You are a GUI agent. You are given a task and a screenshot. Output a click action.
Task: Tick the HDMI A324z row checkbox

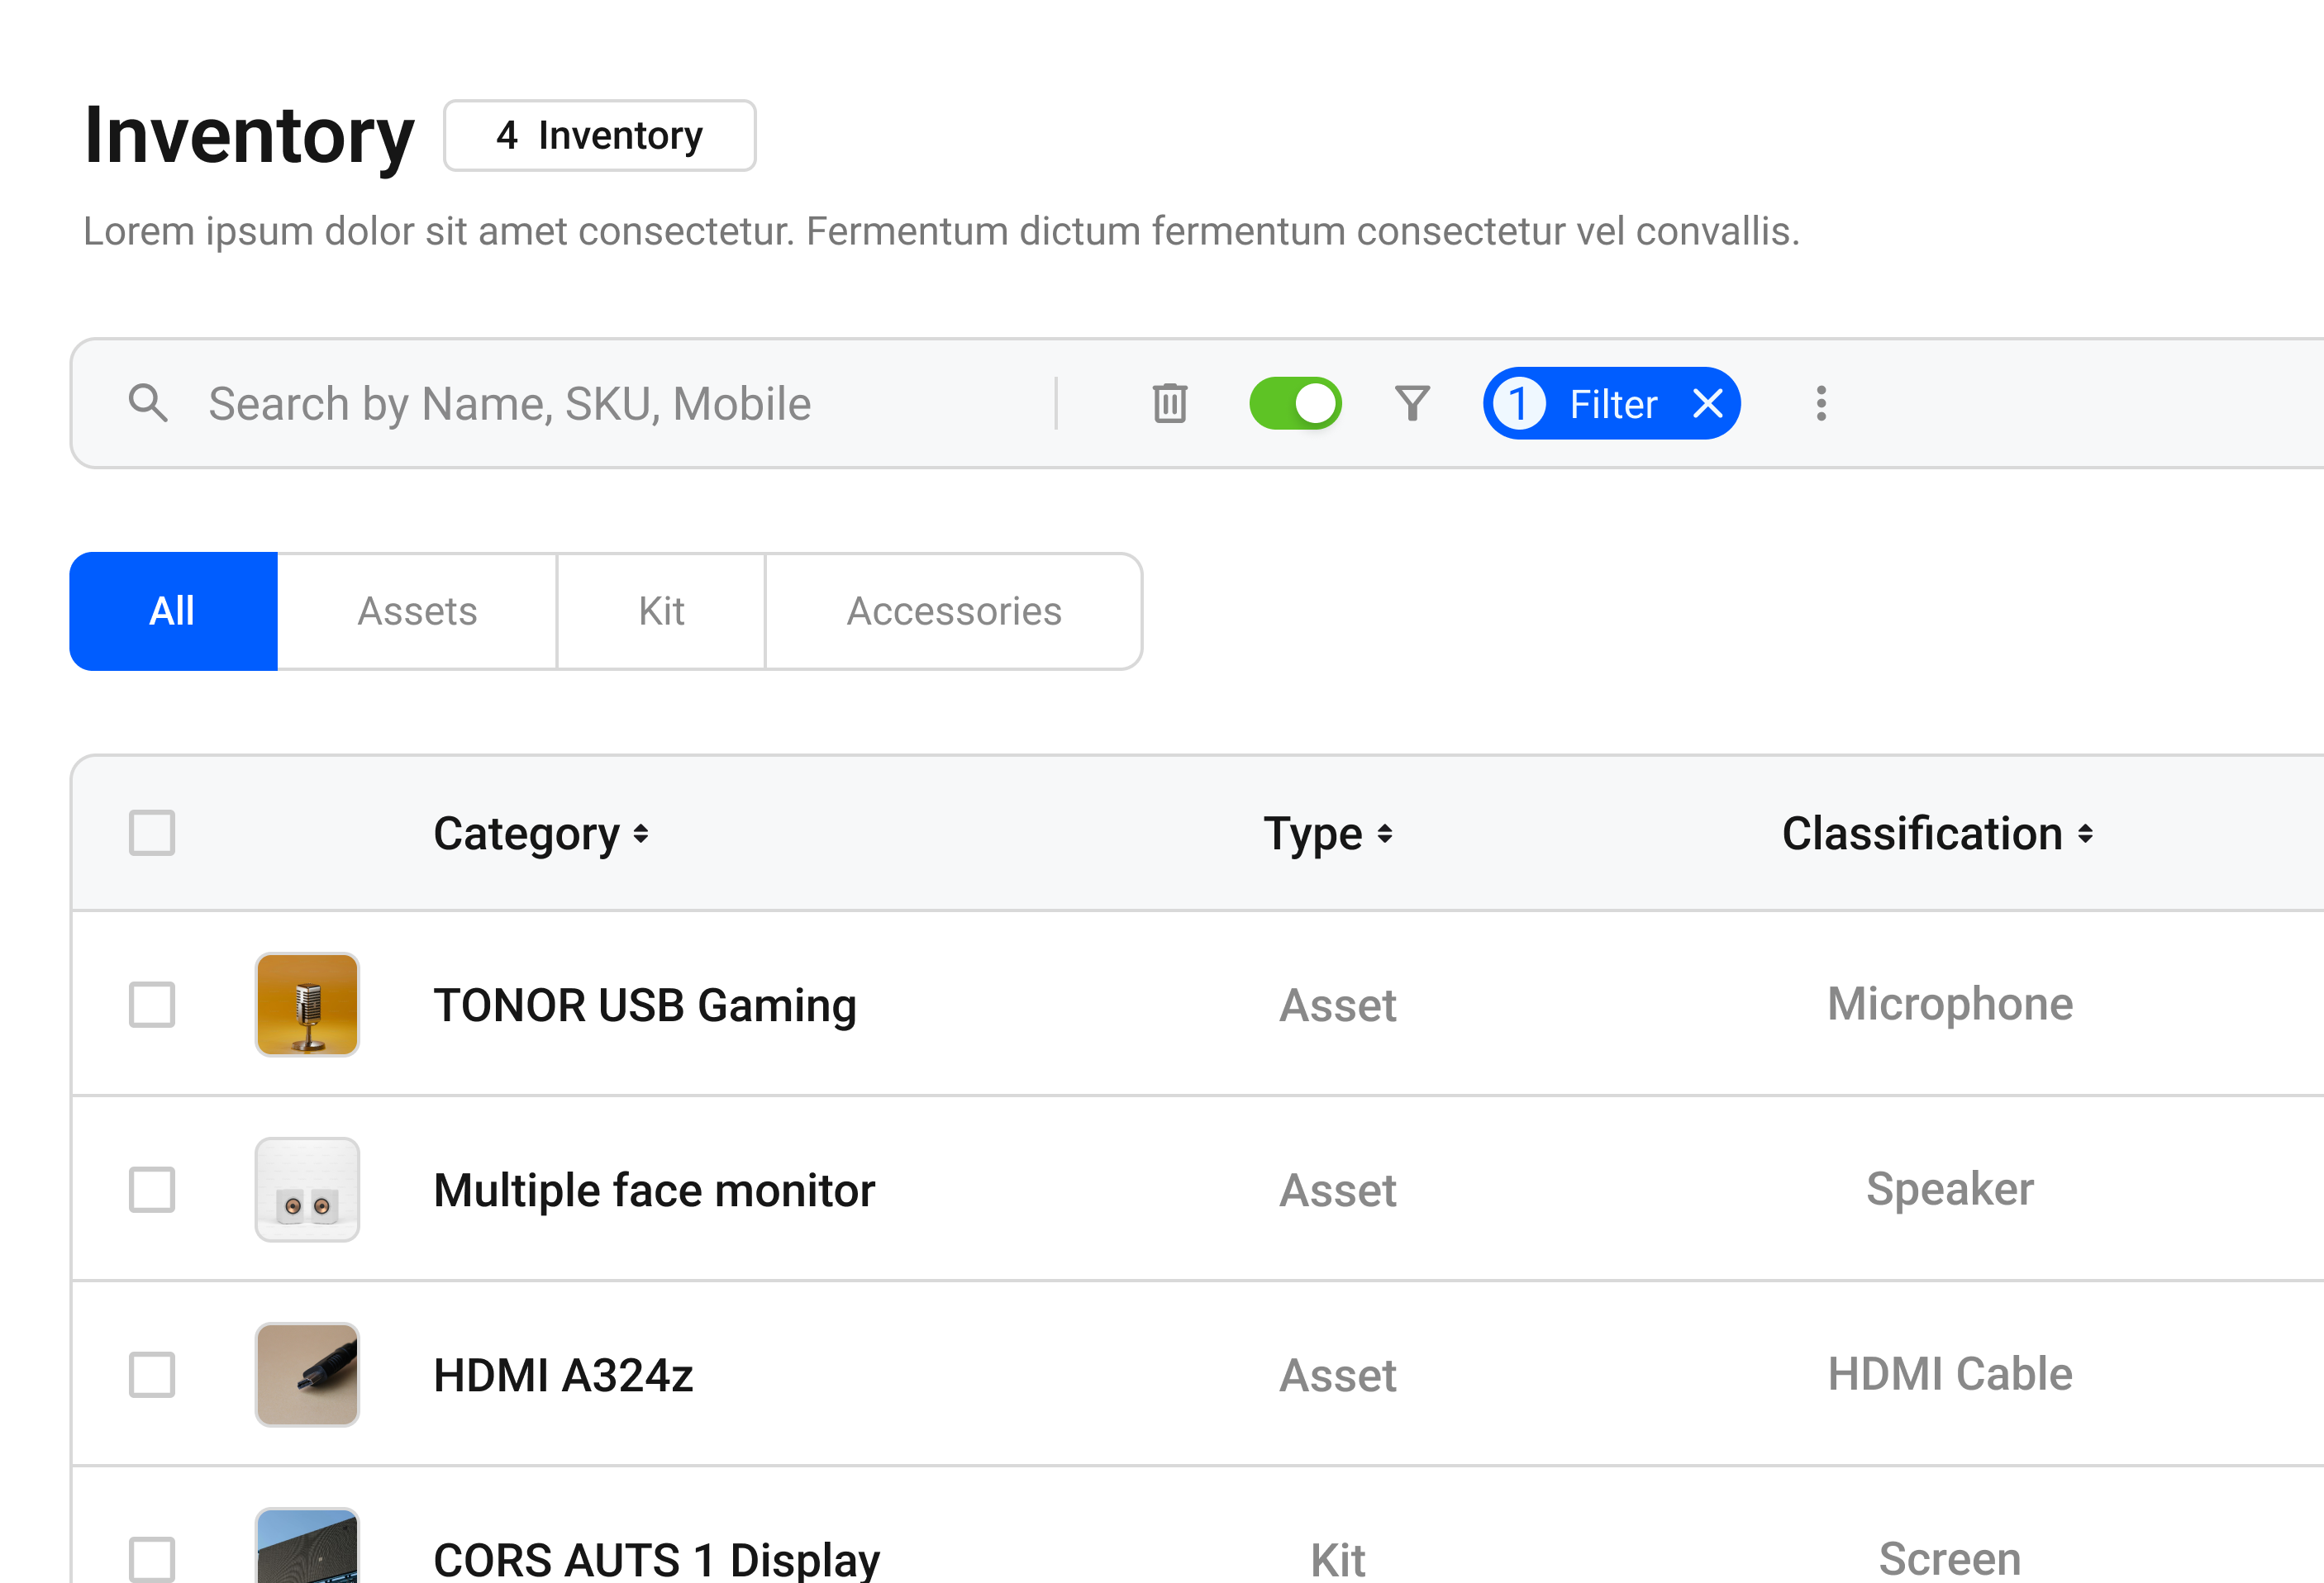point(152,1374)
